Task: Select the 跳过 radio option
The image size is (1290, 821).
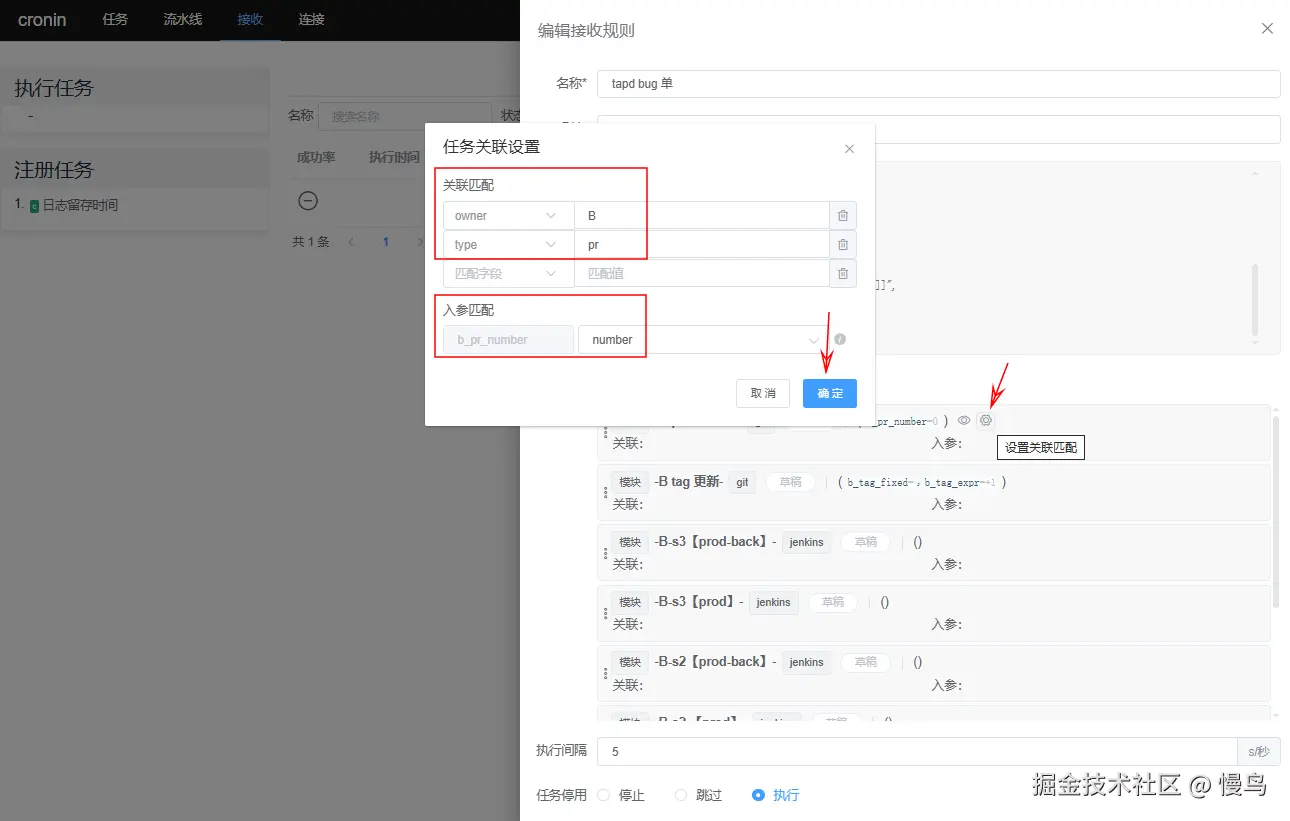Action: point(681,795)
